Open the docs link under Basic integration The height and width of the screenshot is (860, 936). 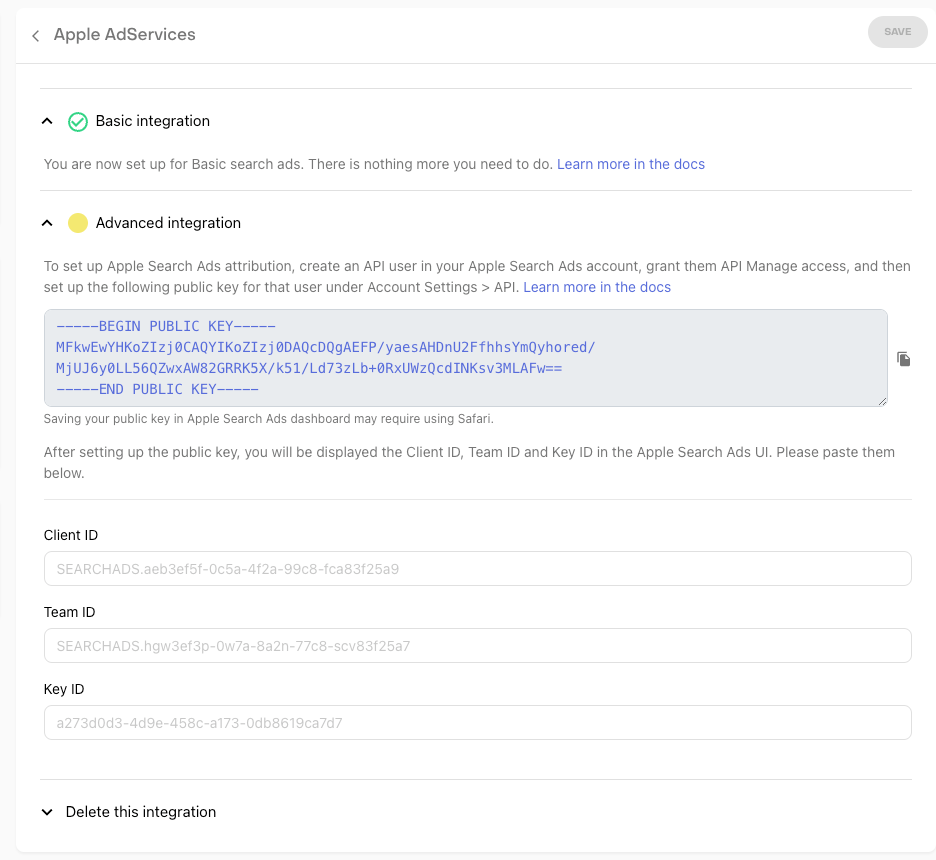tap(630, 164)
